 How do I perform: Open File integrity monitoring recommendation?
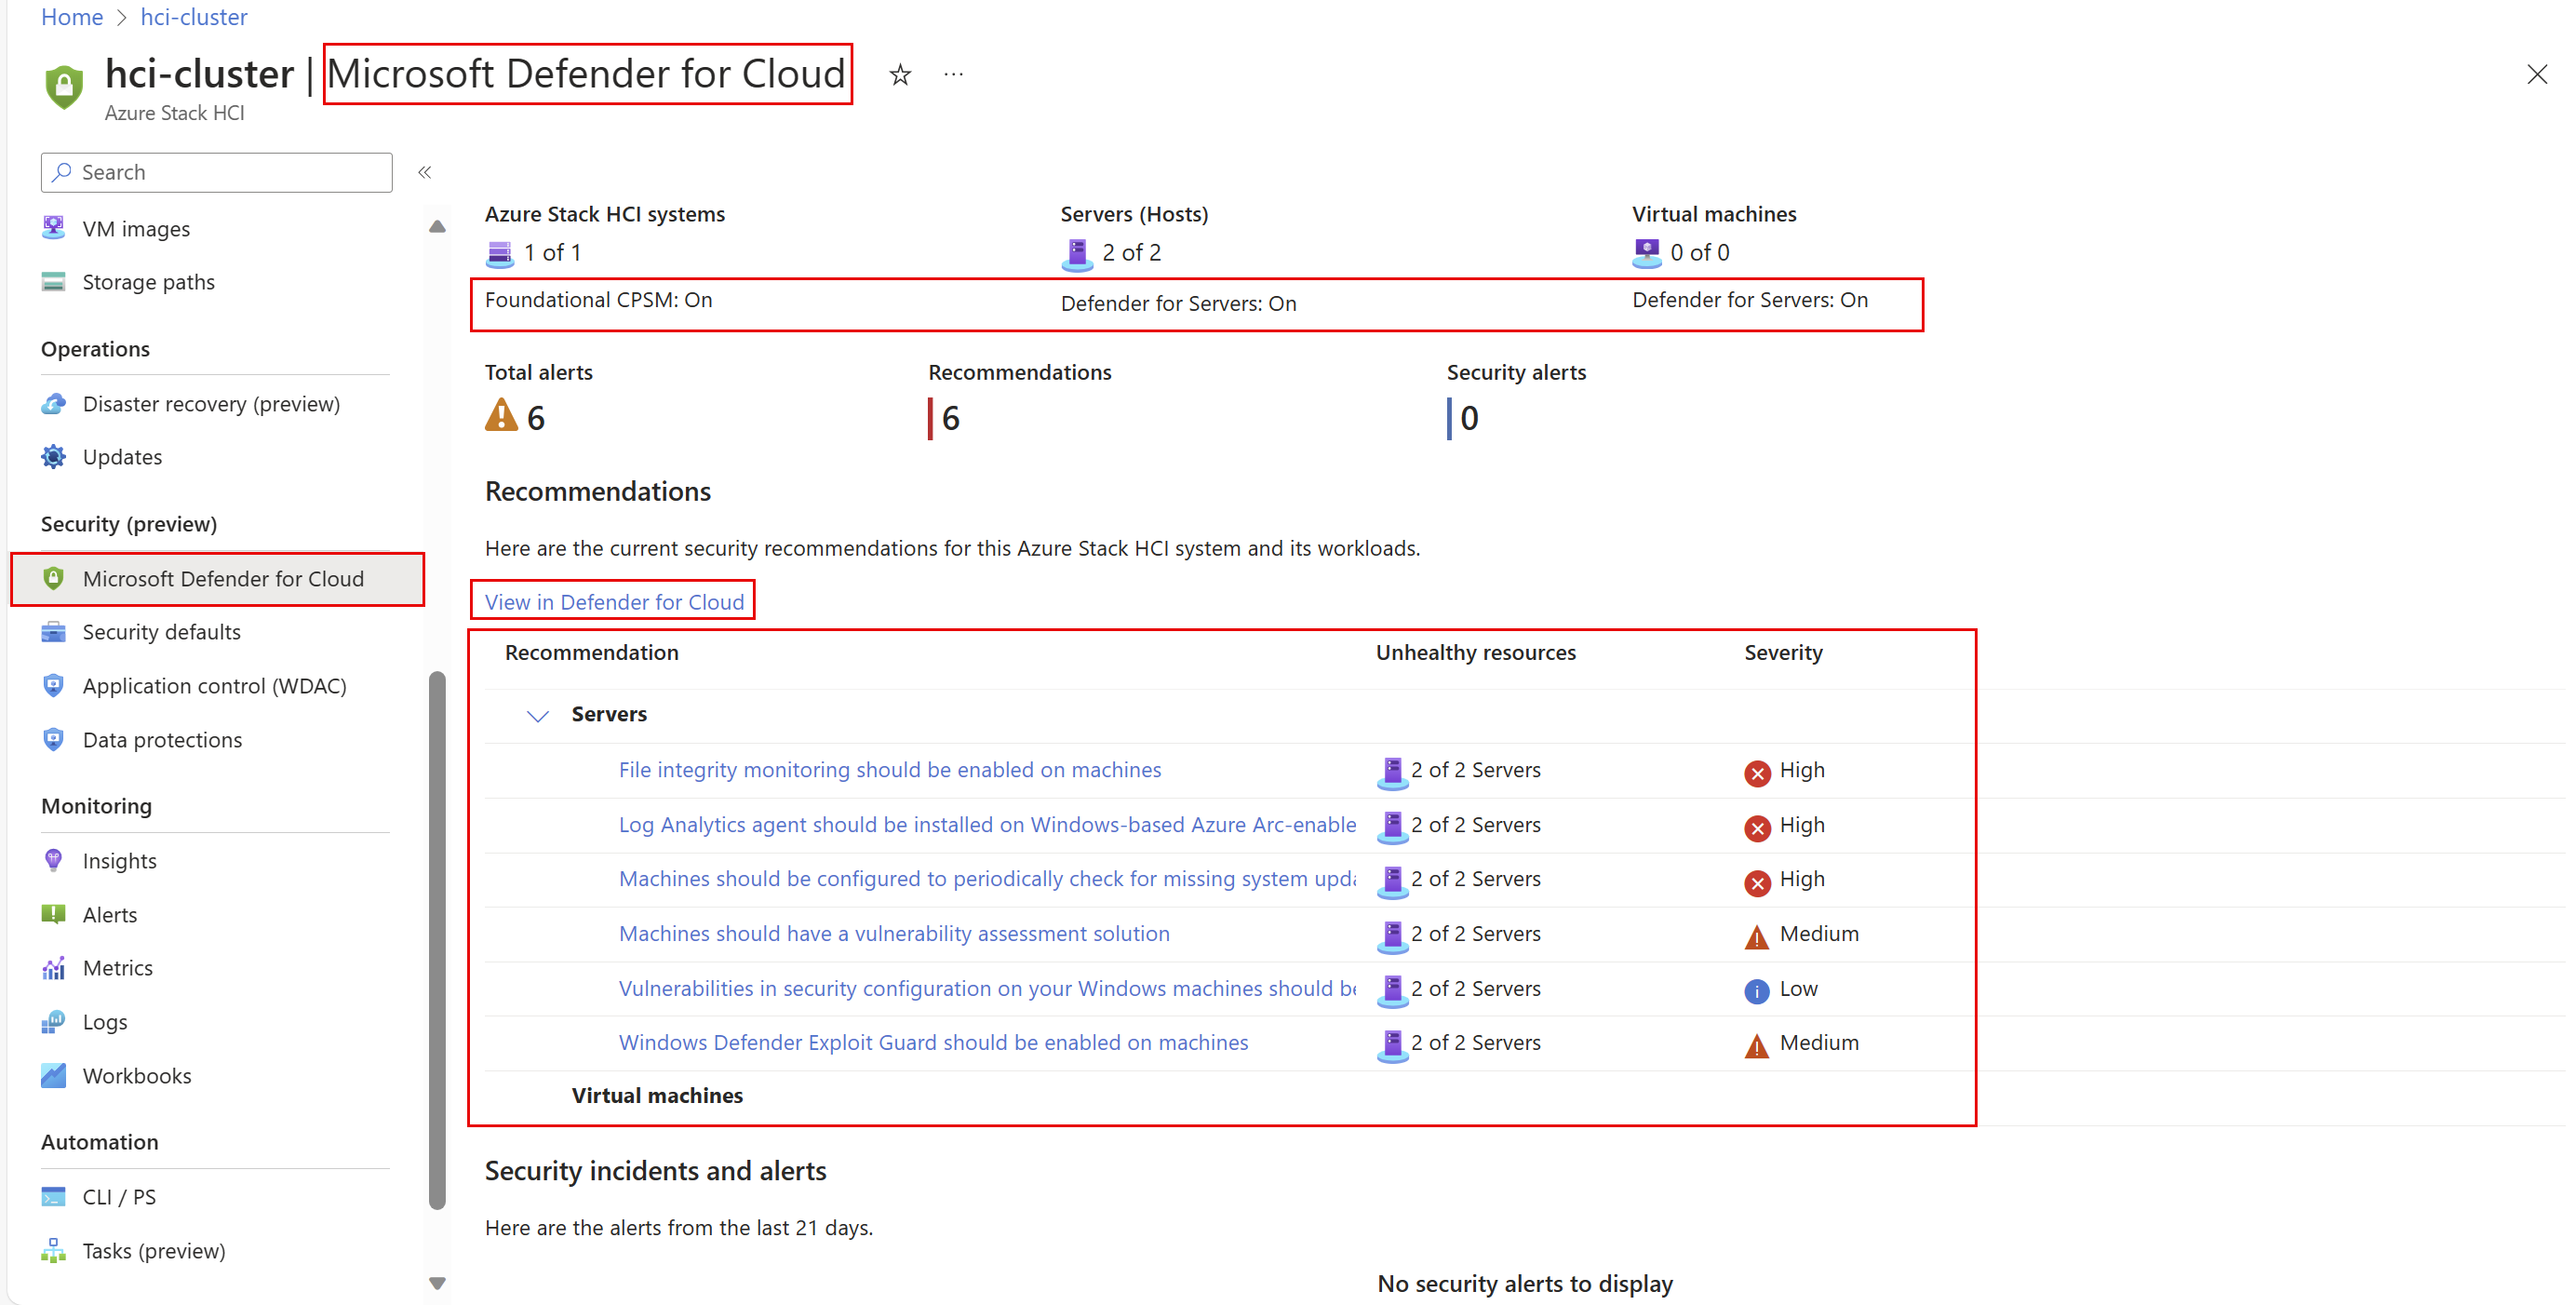click(890, 770)
